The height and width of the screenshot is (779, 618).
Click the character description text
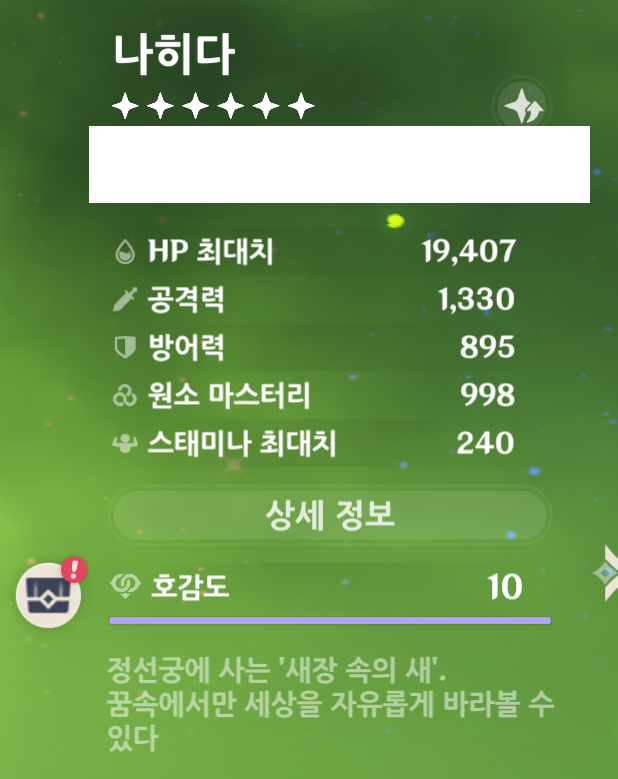click(330, 704)
